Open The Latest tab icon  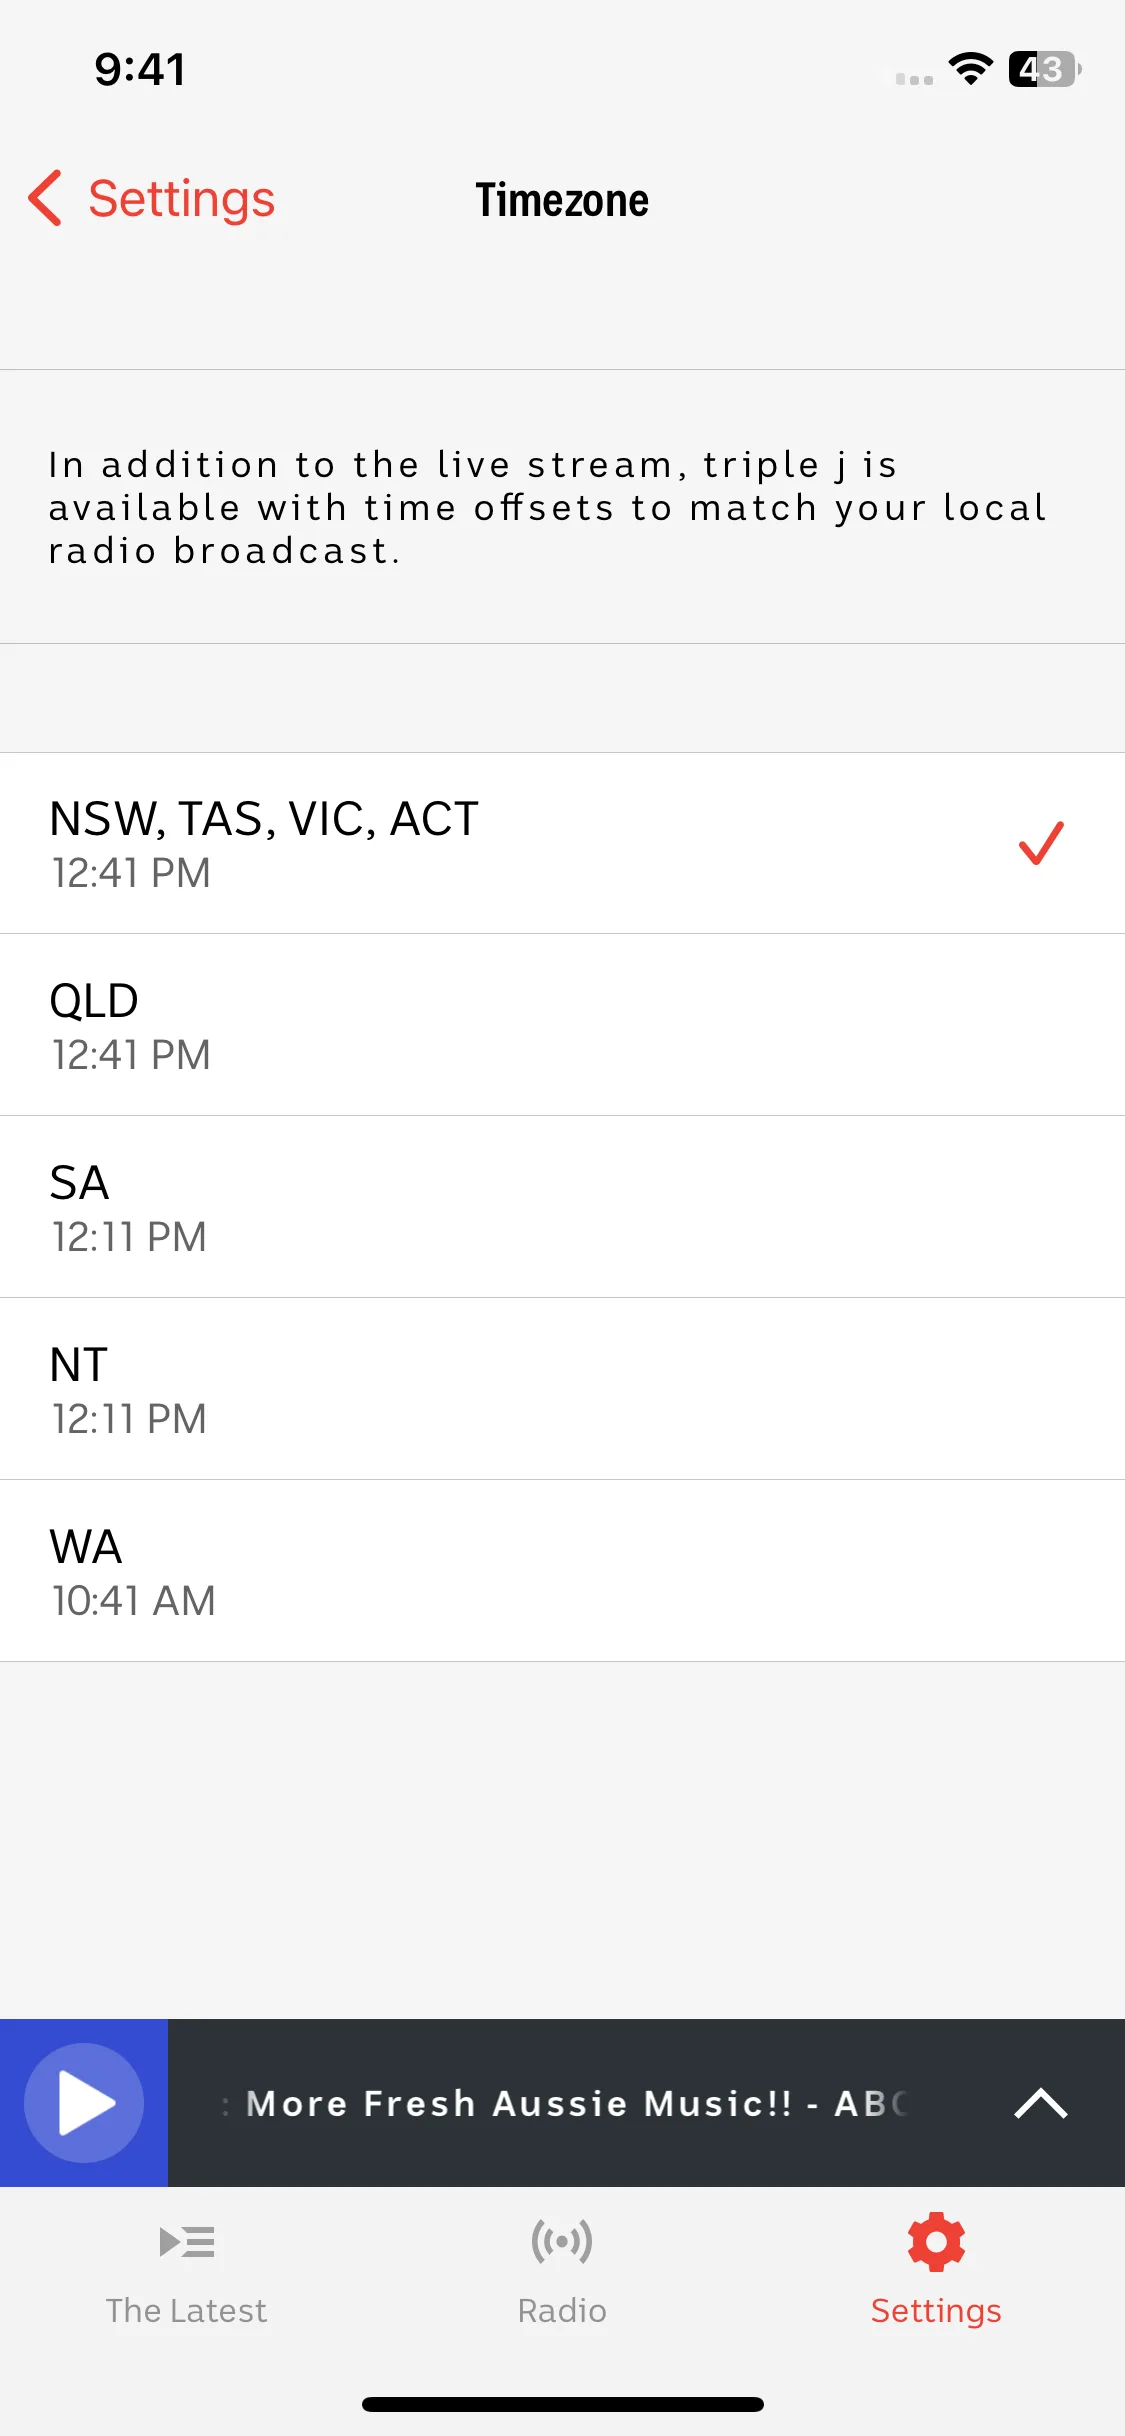point(187,2242)
